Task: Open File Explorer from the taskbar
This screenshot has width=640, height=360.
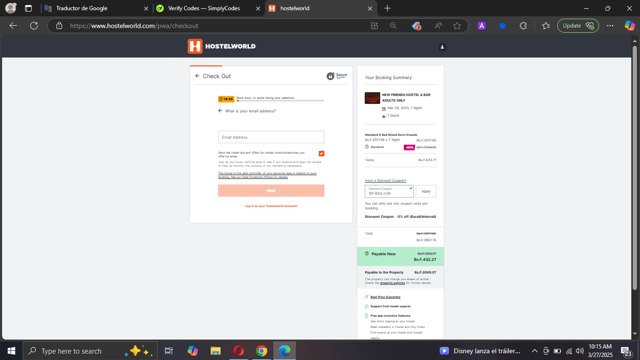Action: point(216,351)
